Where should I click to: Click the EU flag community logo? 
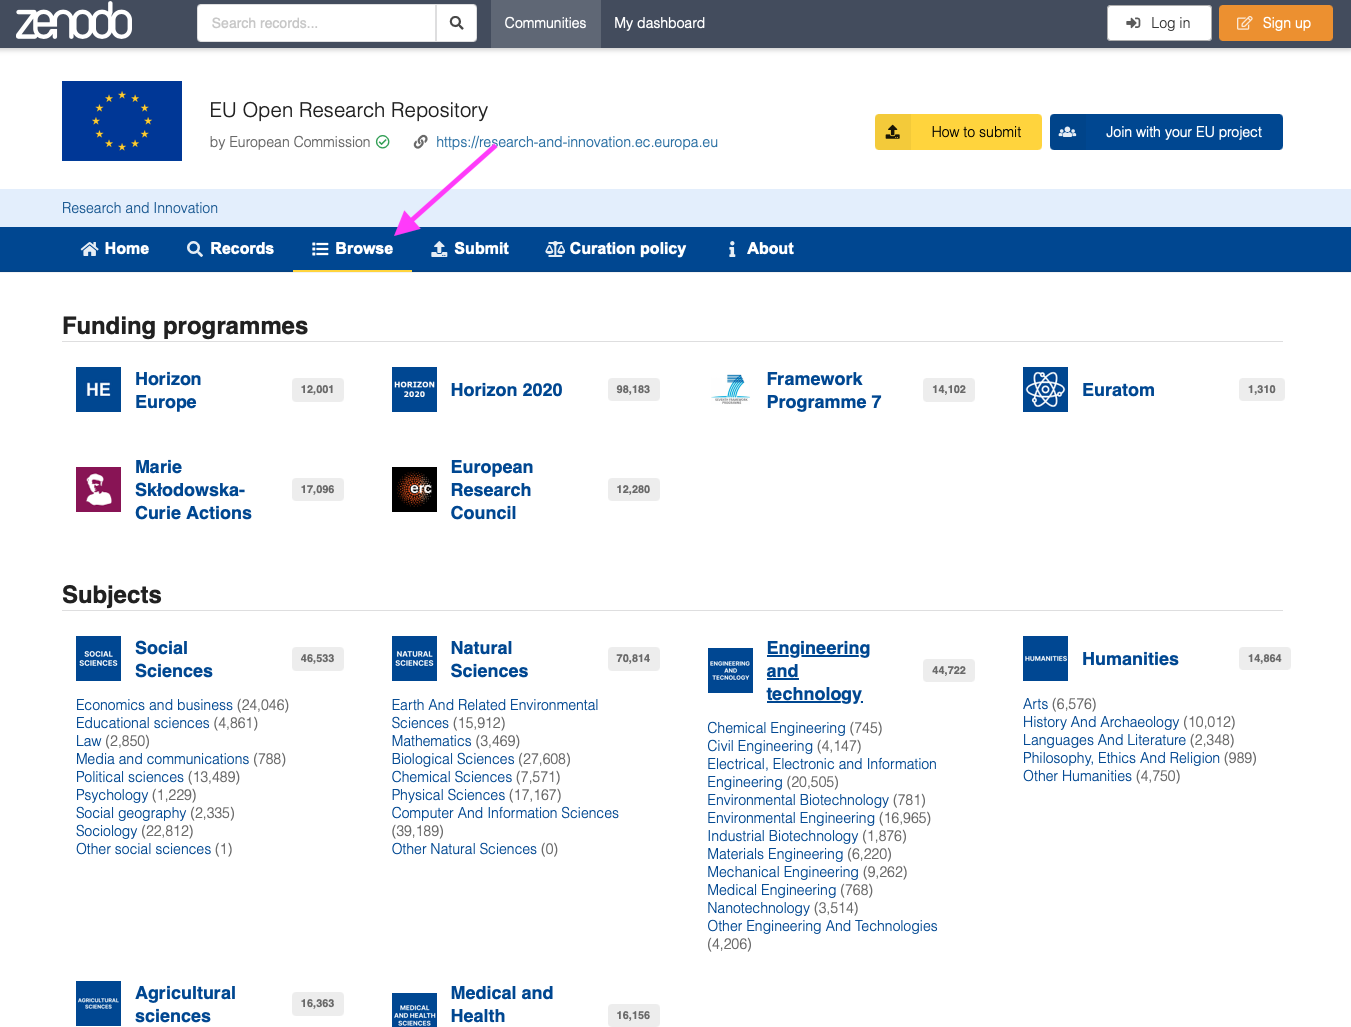(x=122, y=121)
